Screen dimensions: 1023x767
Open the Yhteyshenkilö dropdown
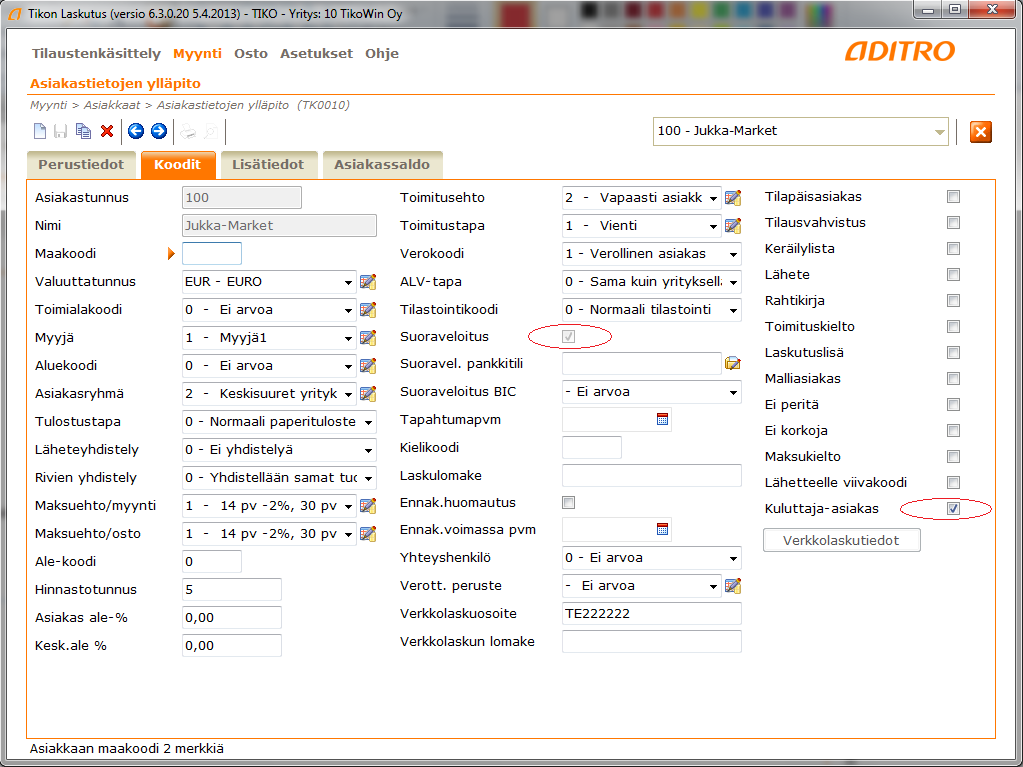(x=652, y=558)
